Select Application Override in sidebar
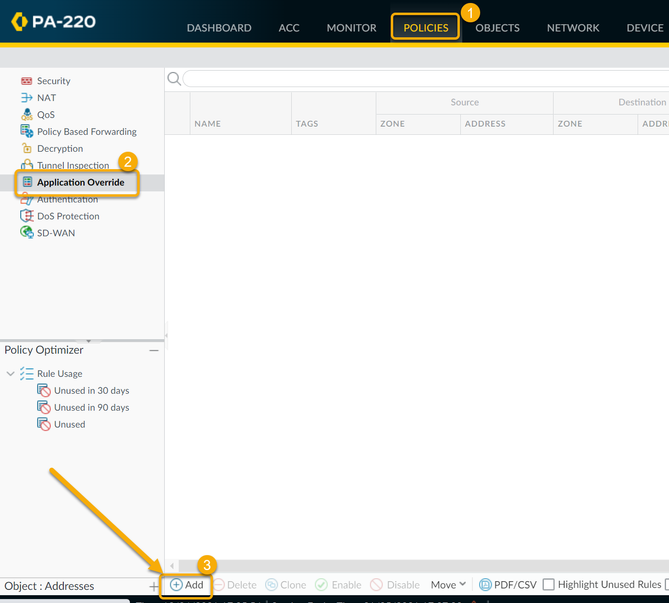This screenshot has height=603, width=669. coord(80,183)
